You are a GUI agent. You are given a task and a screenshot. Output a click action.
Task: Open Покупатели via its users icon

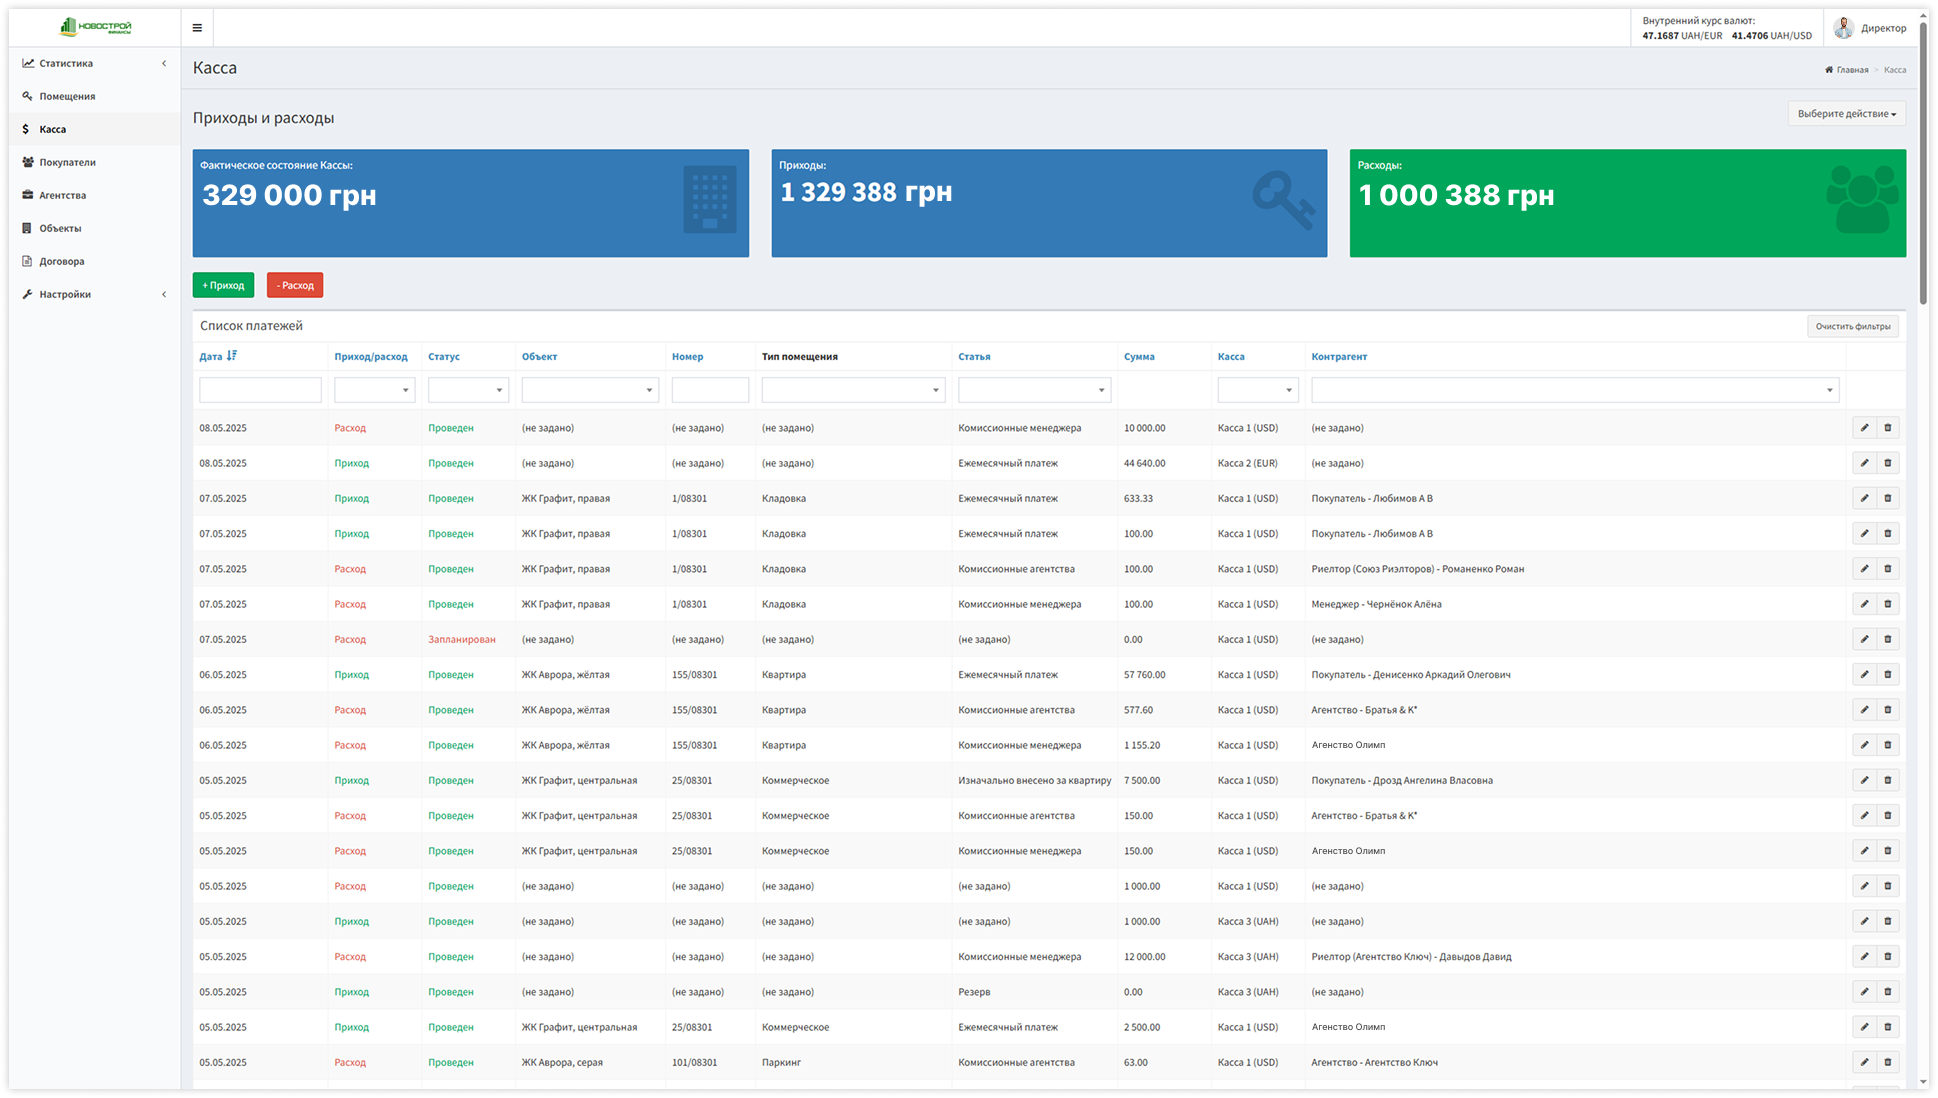(x=26, y=161)
